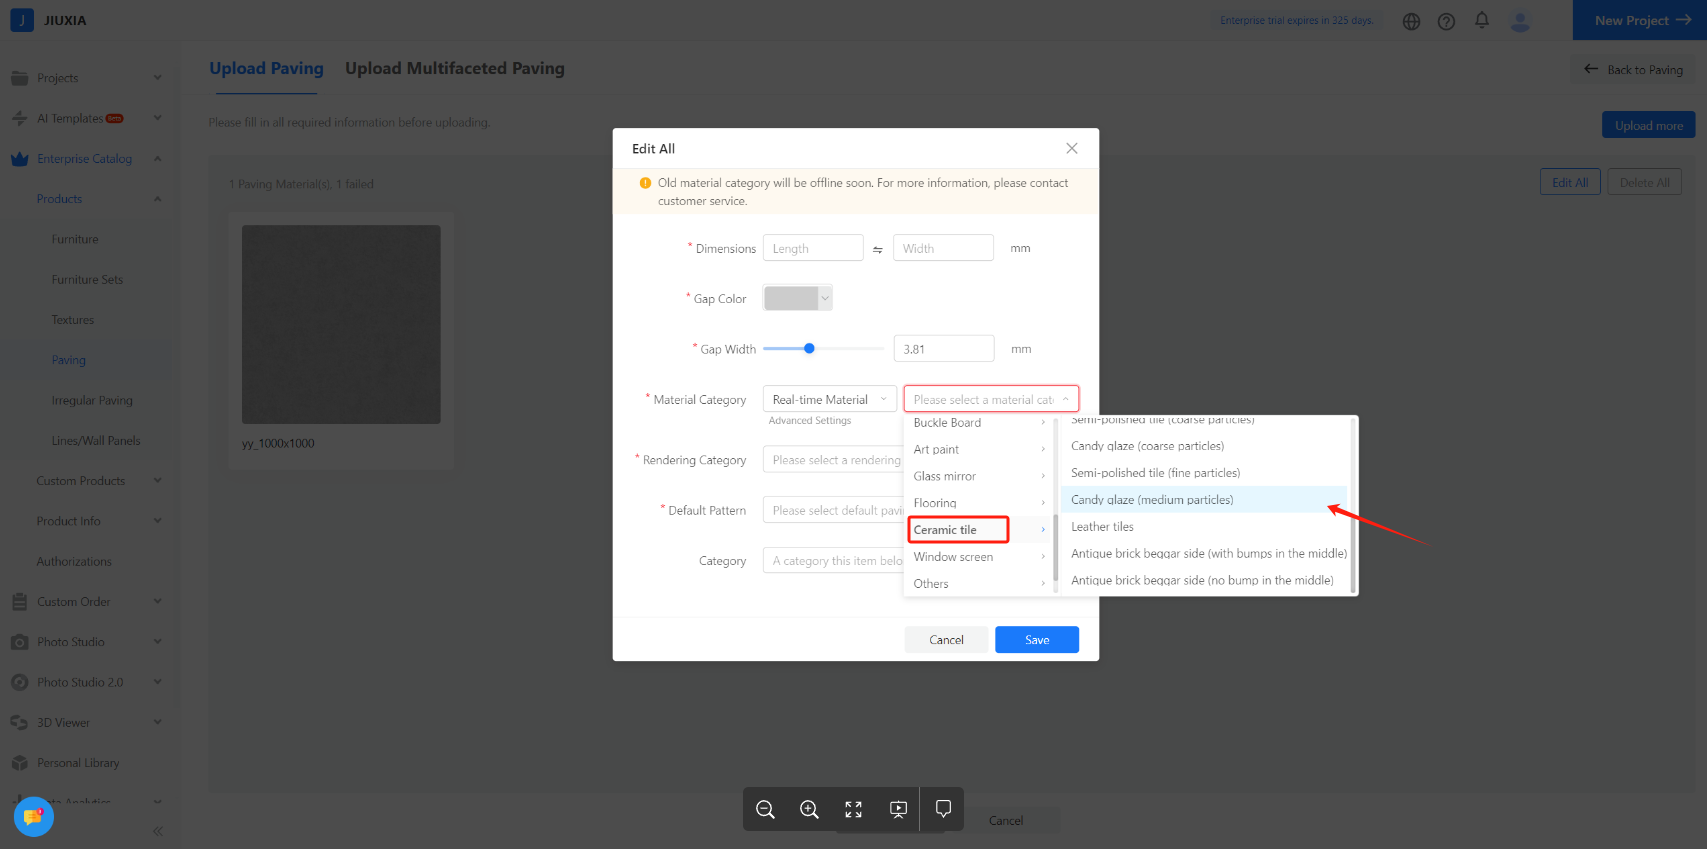
Task: Click the Cancel button in dialog
Action: click(x=946, y=640)
